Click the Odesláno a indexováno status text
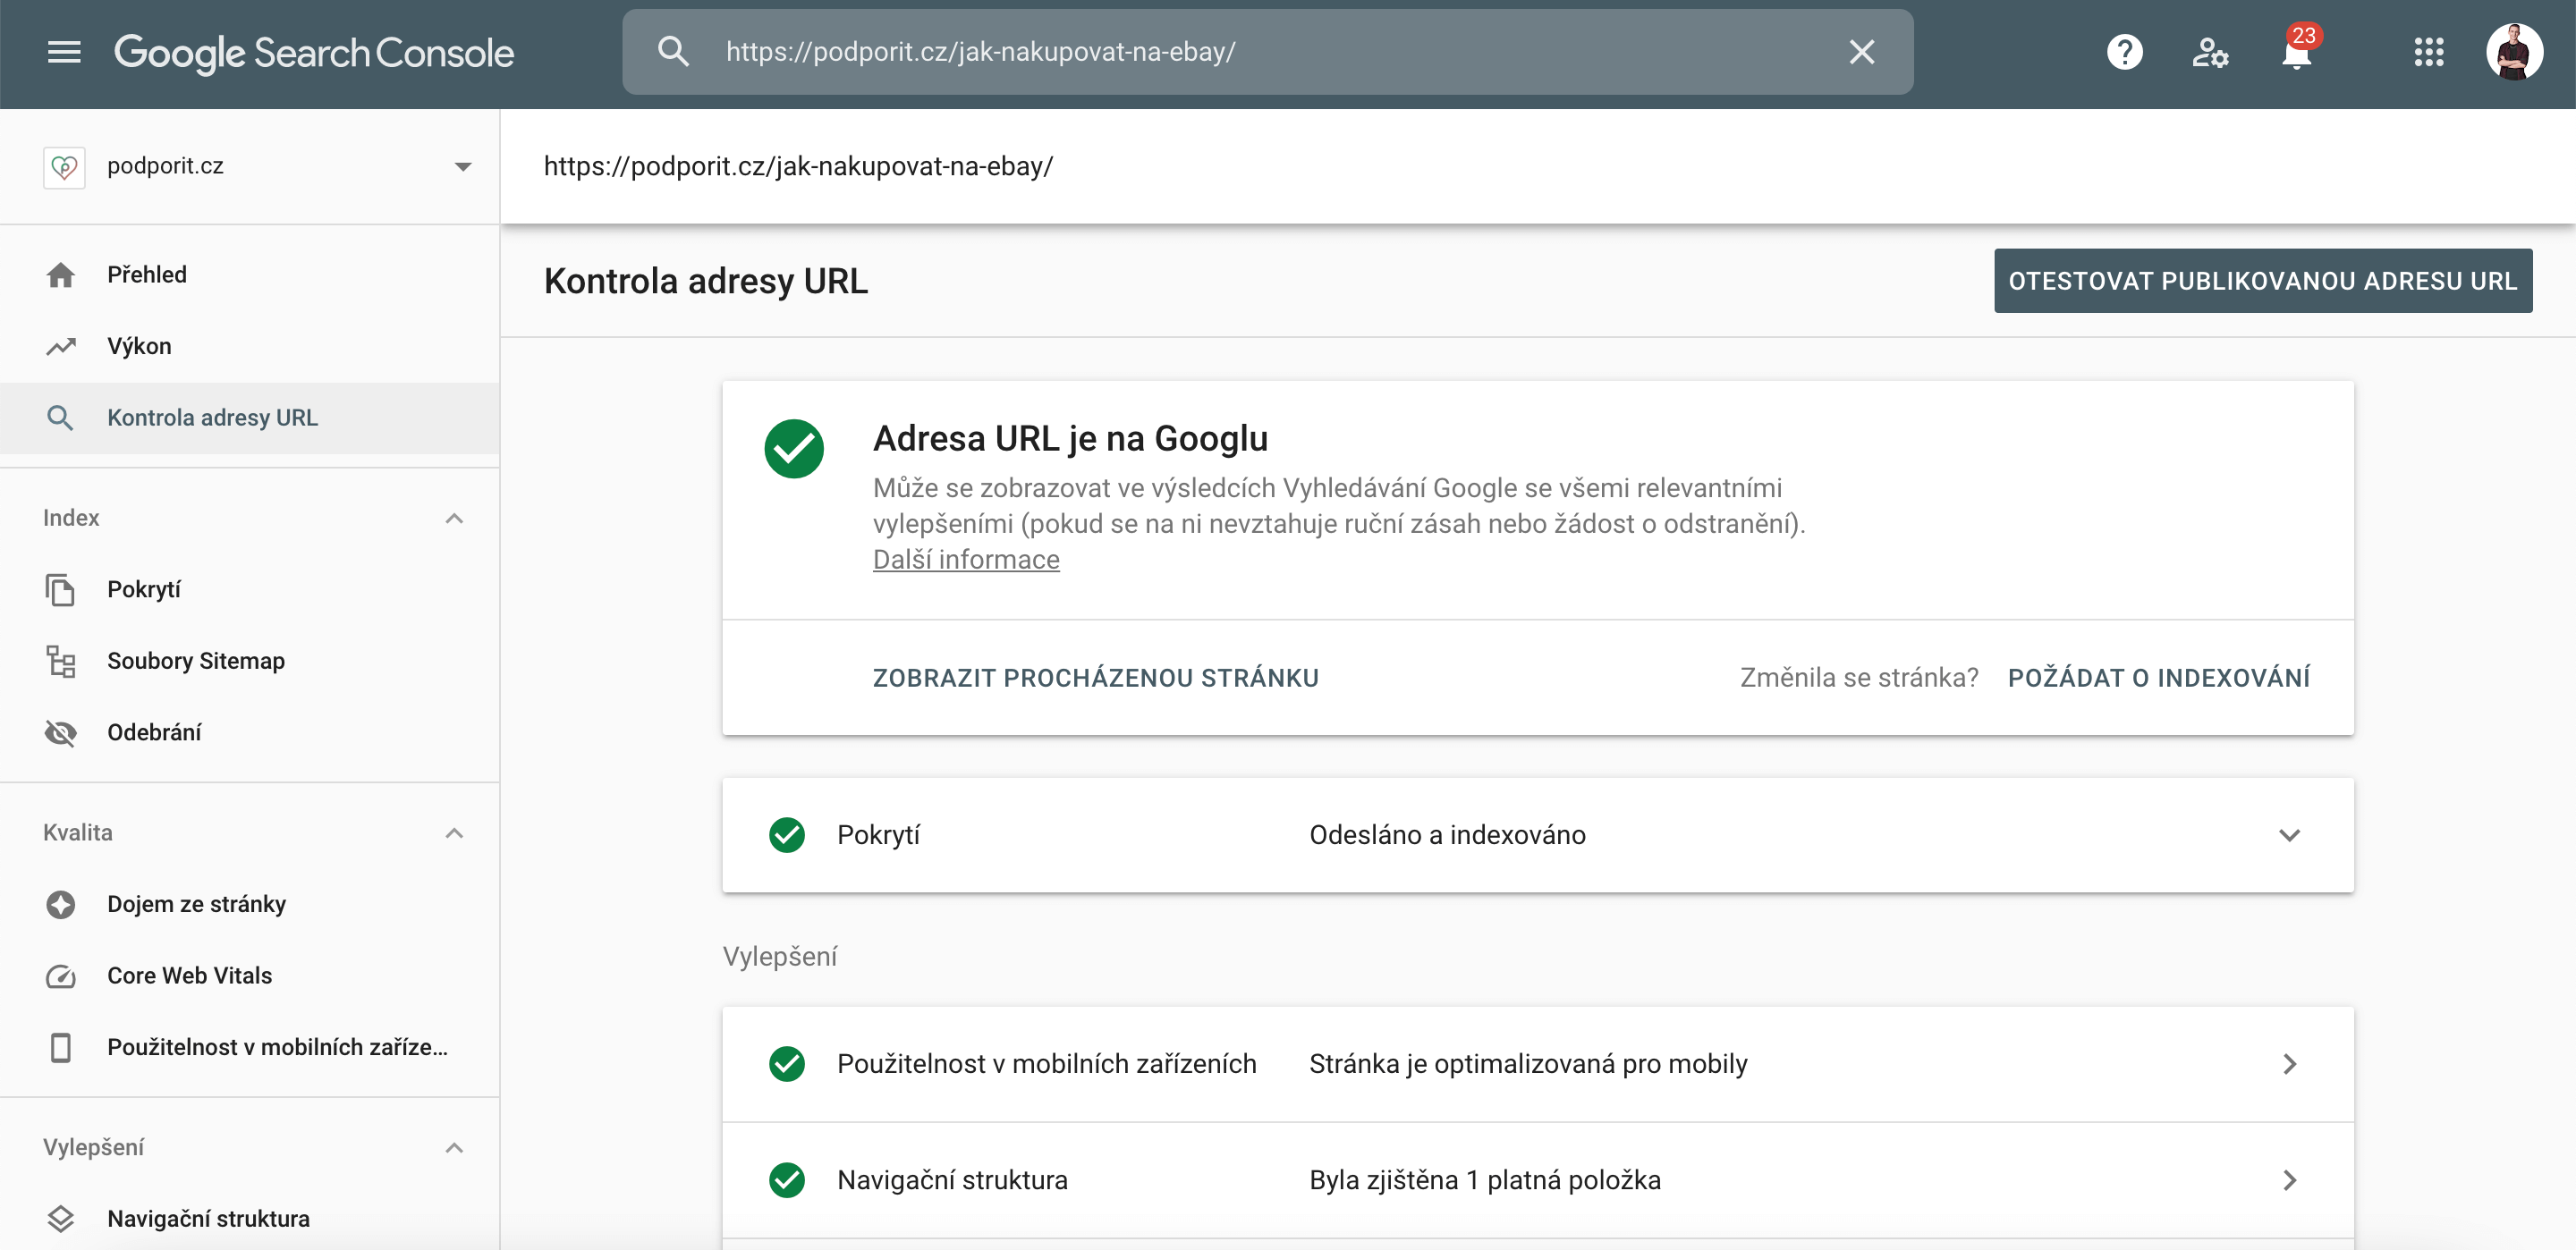Viewport: 2576px width, 1250px height. pos(1447,836)
